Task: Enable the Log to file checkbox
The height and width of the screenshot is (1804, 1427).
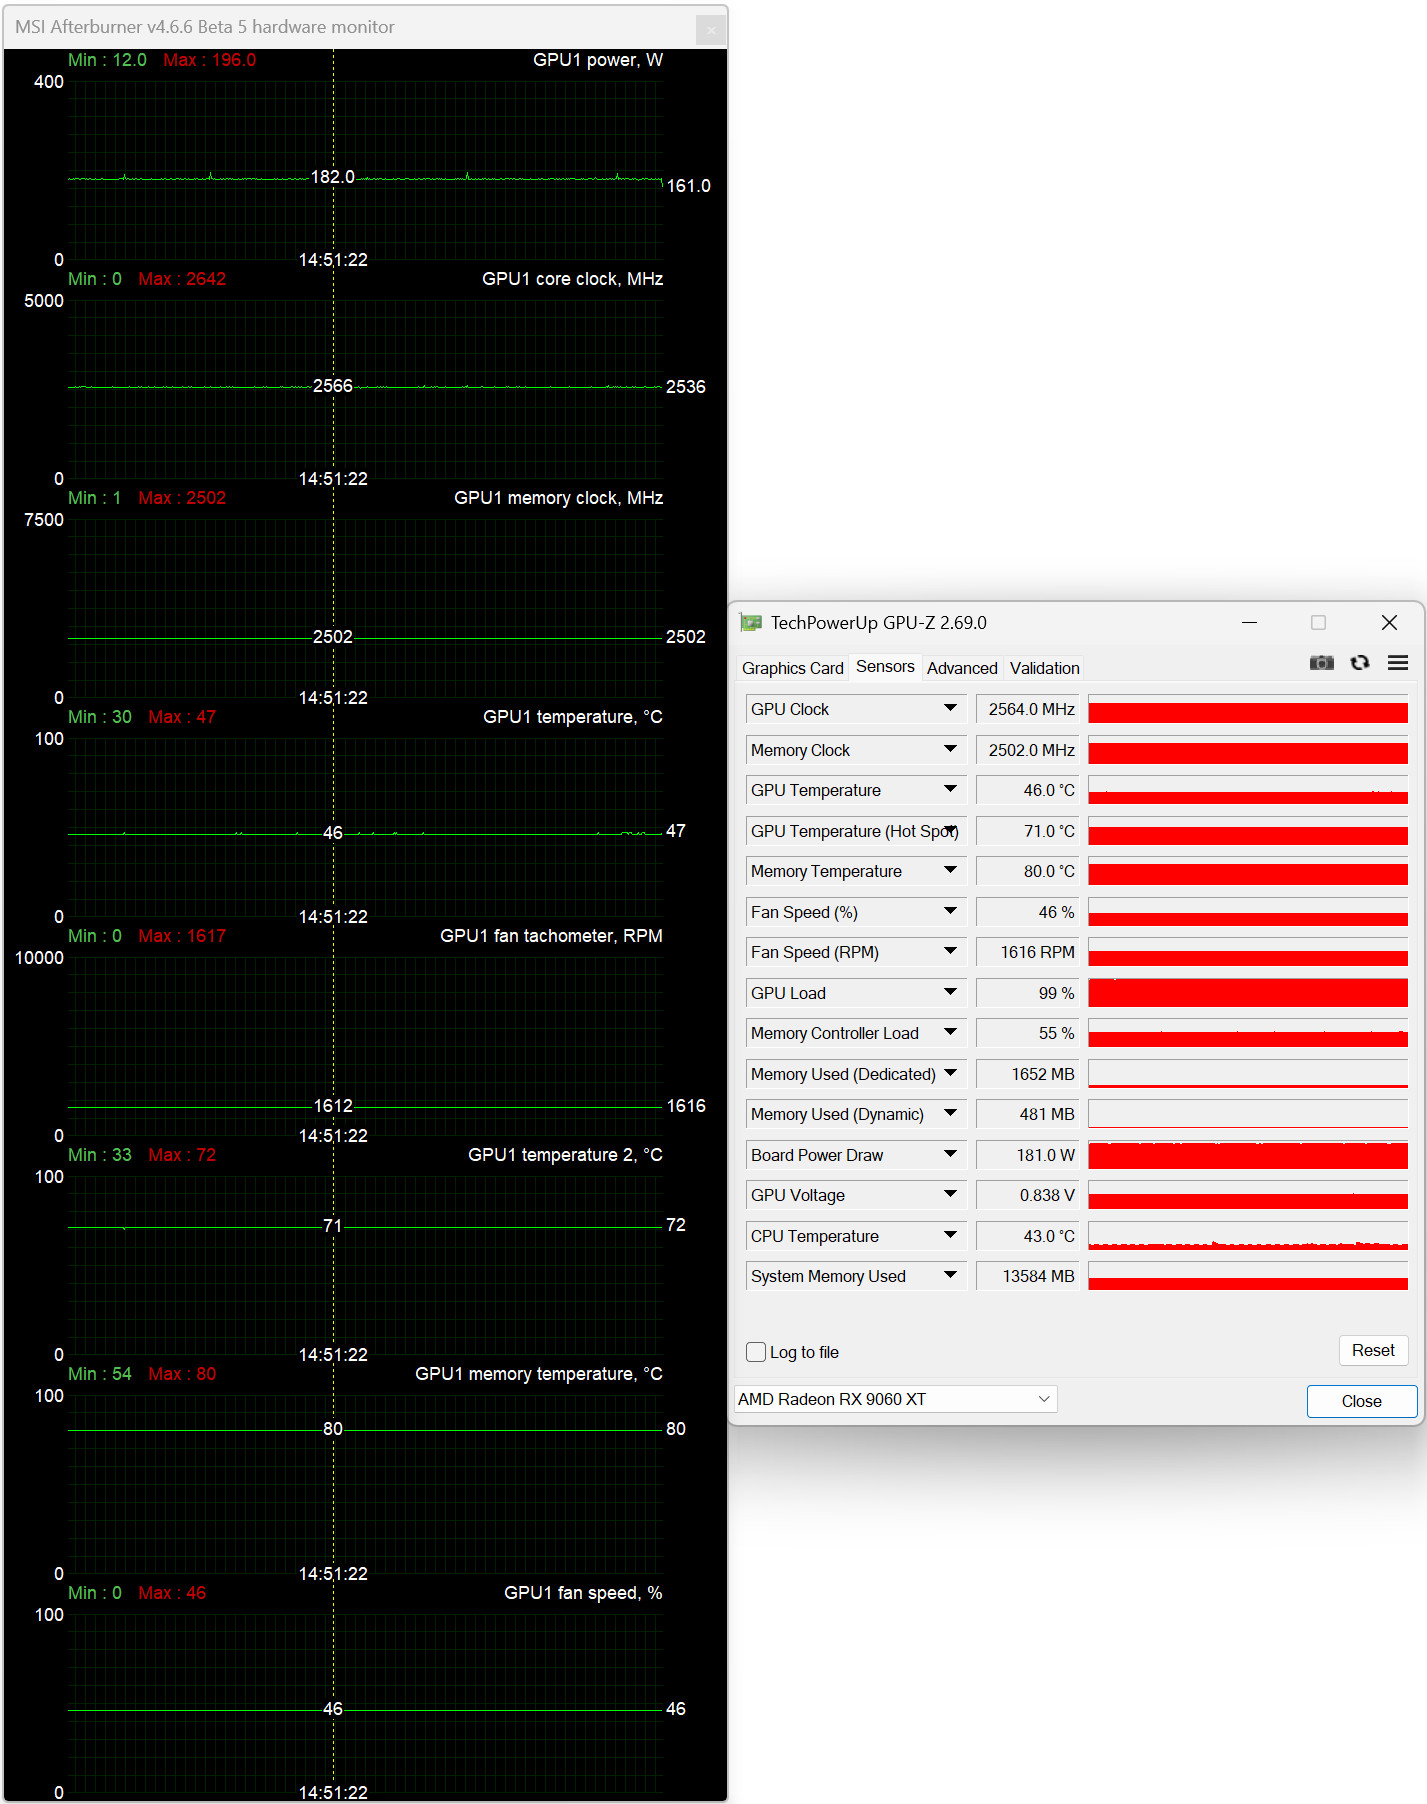Action: click(756, 1352)
